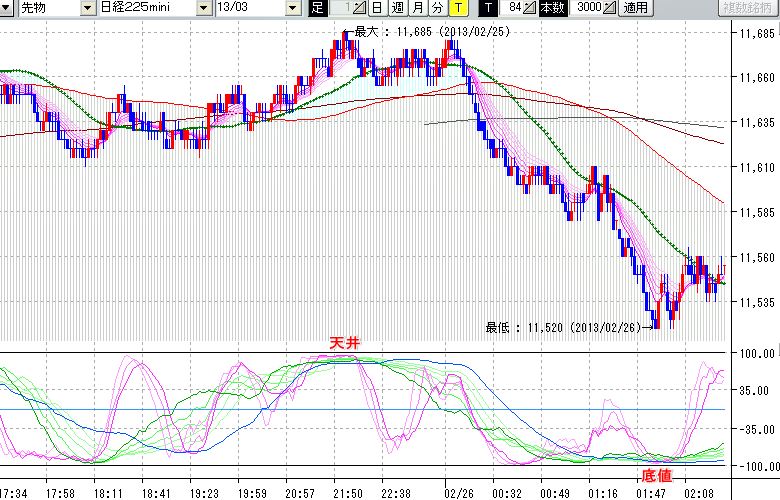Click the 本数 bar count label
Viewport: 780px width, 500px height.
[x=552, y=9]
